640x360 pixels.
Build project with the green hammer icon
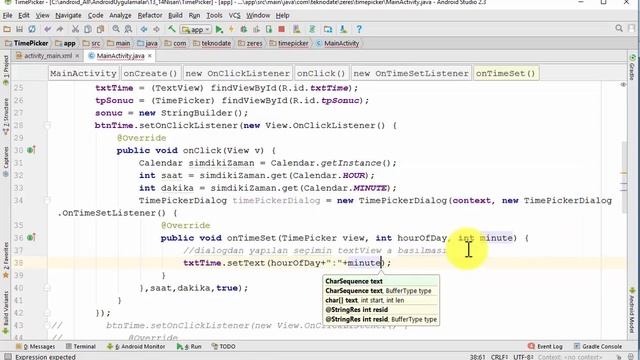click(x=171, y=29)
